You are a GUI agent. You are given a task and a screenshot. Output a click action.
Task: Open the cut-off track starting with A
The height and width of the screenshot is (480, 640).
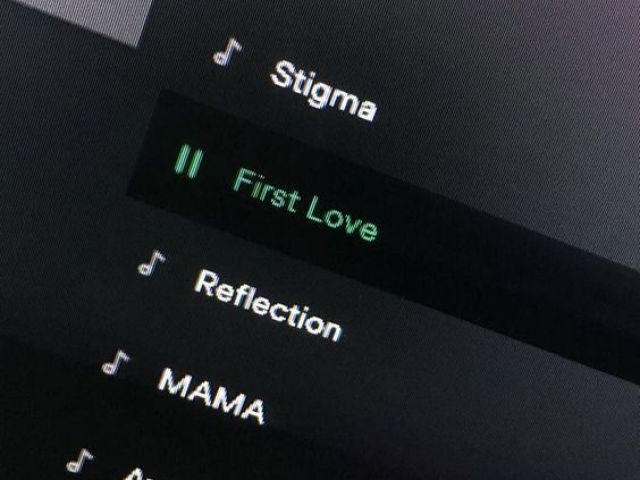[x=135, y=474]
